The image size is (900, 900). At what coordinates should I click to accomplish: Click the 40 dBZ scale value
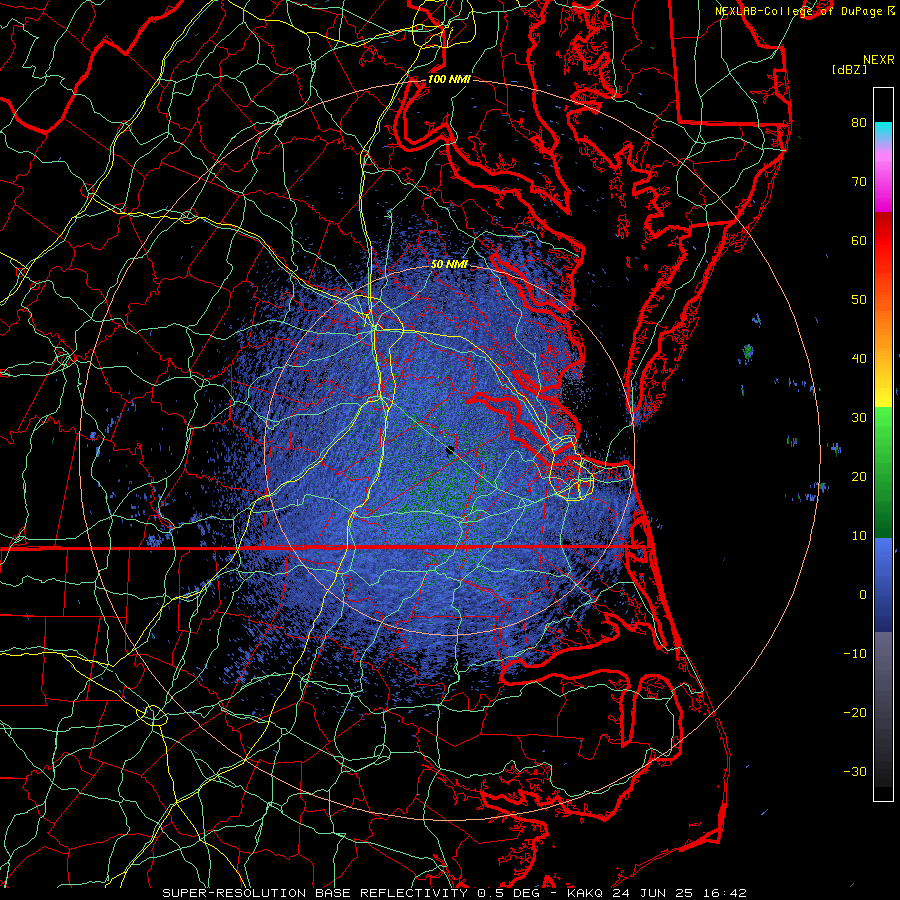click(859, 359)
